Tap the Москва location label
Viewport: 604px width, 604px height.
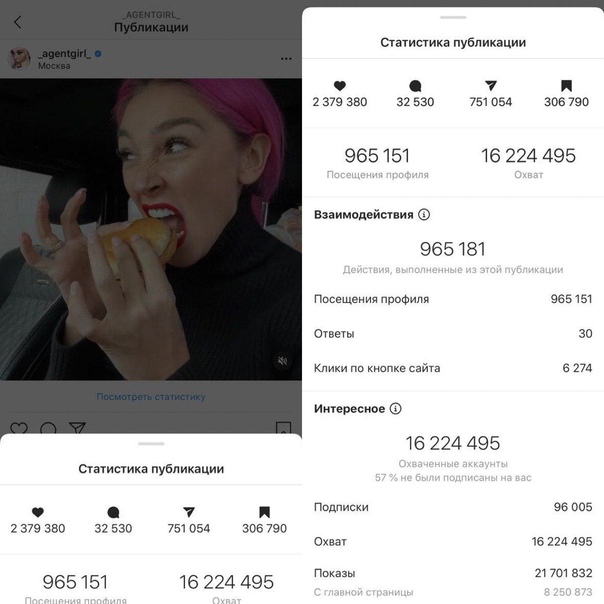(54, 66)
